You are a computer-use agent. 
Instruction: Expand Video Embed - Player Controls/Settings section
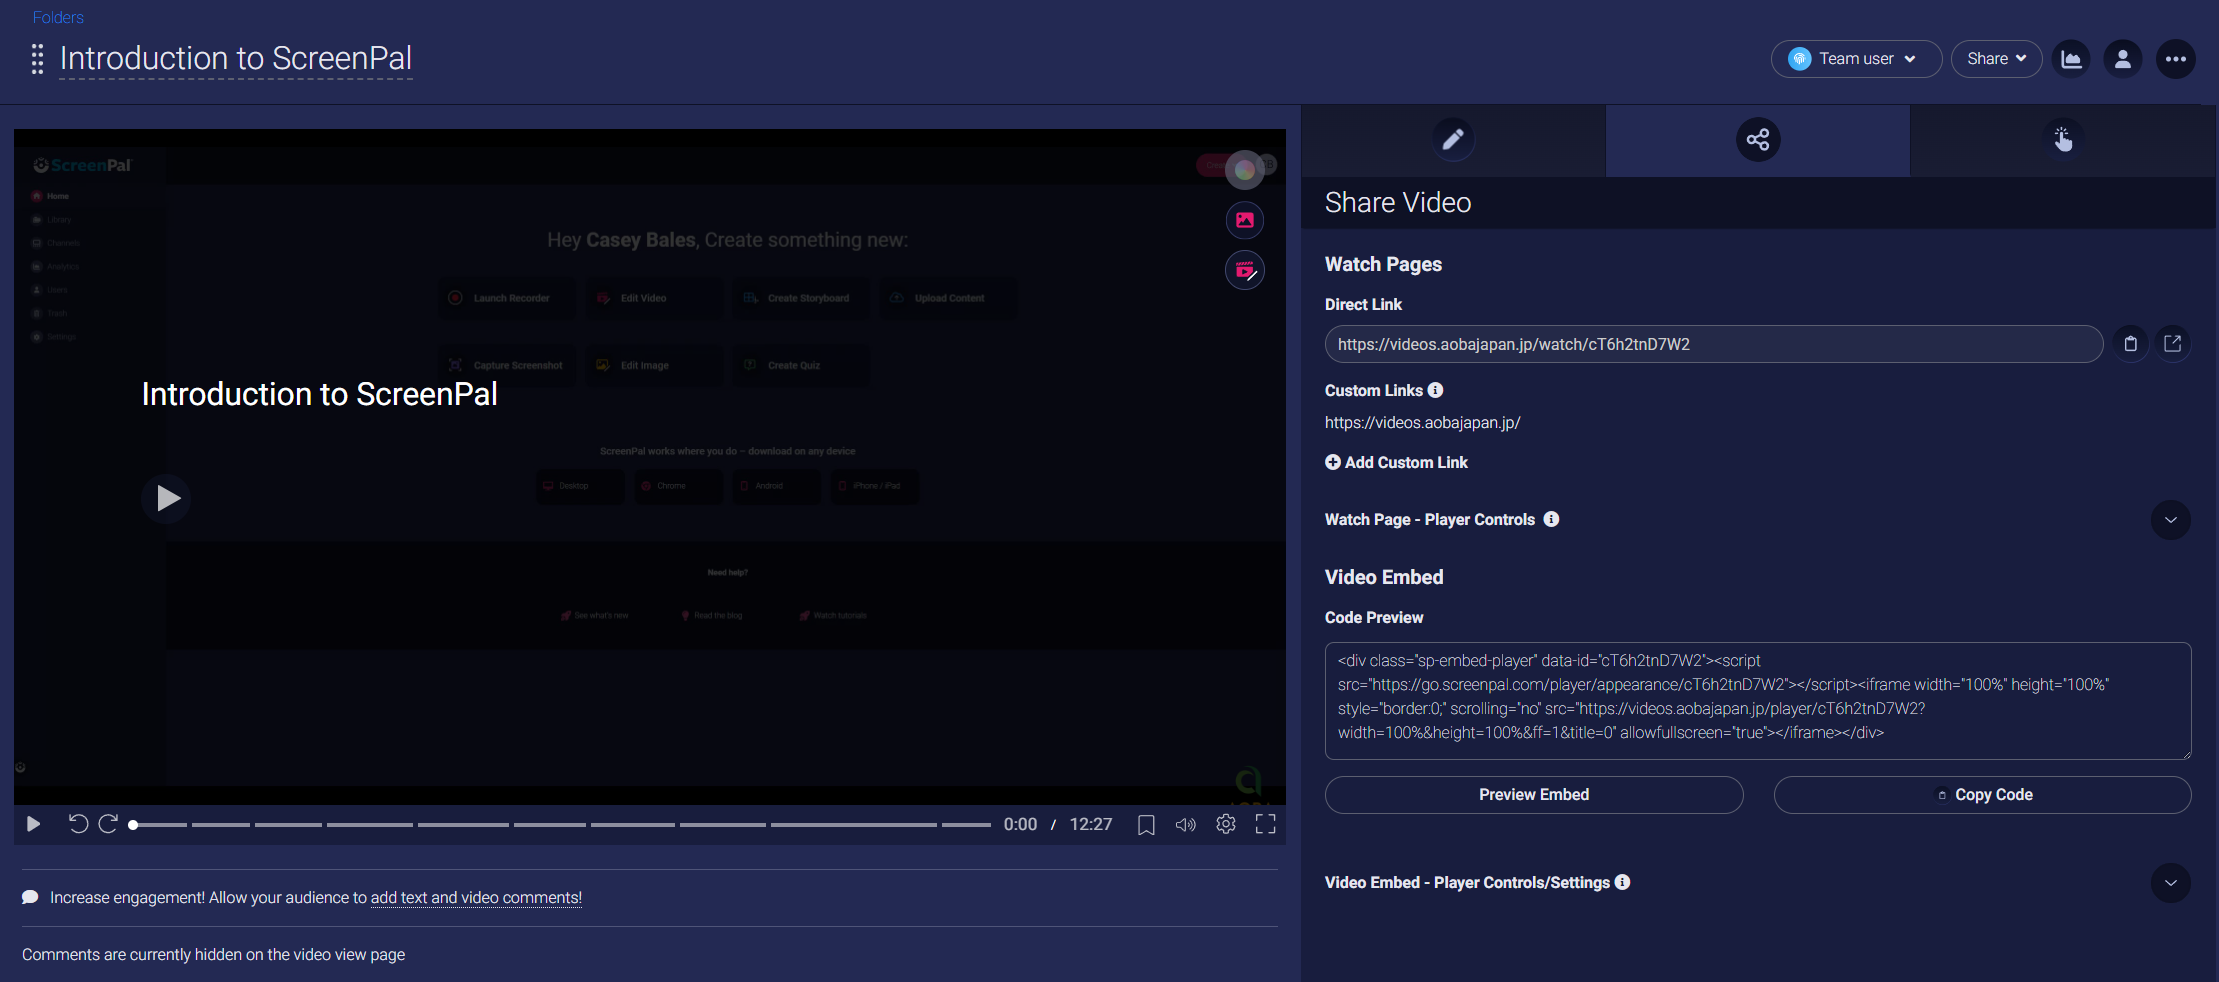(2170, 883)
